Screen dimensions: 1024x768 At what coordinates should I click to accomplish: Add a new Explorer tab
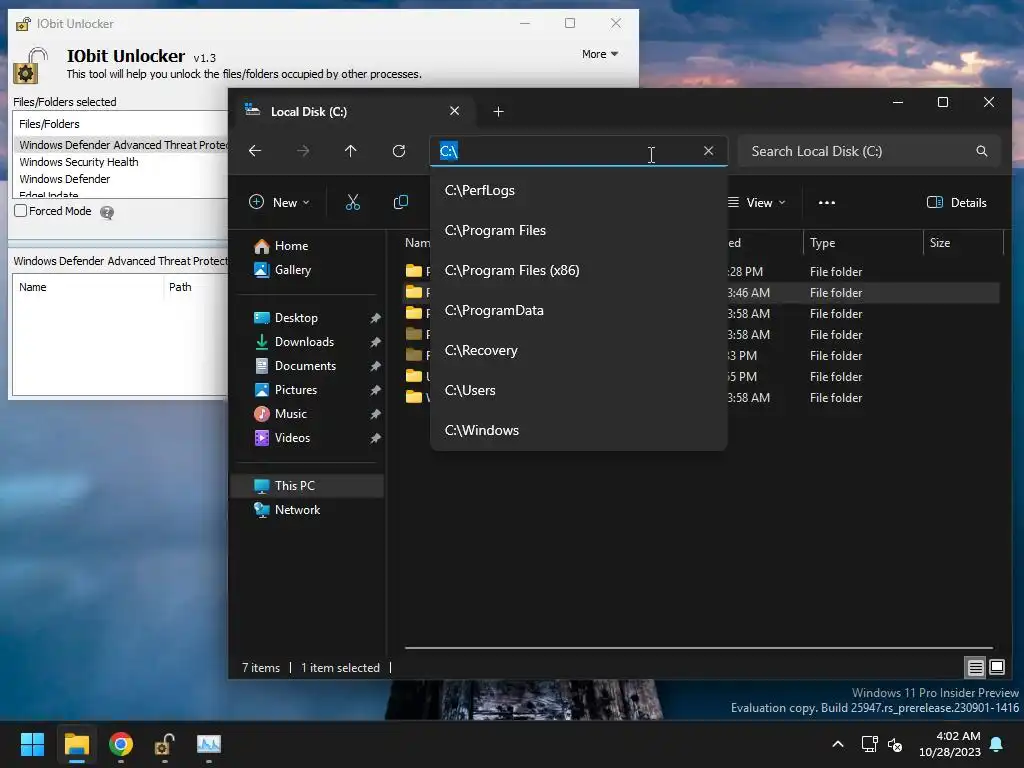498,112
